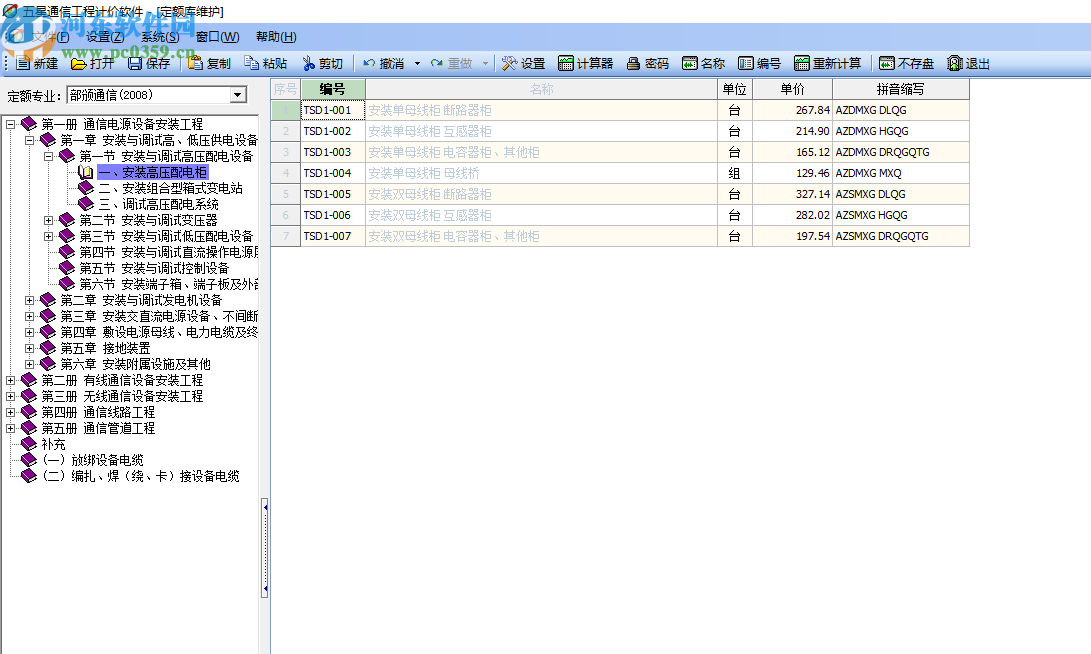
Task: Exit via the 退出 toolbar icon
Action: click(955, 63)
